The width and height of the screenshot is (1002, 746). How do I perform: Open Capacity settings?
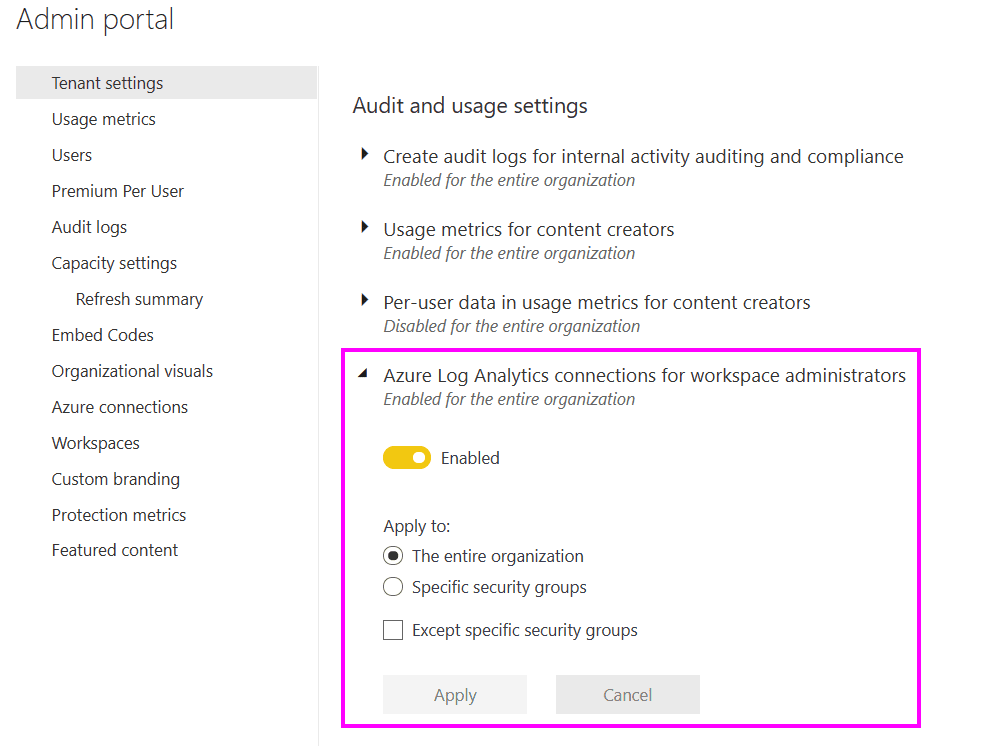(x=114, y=263)
